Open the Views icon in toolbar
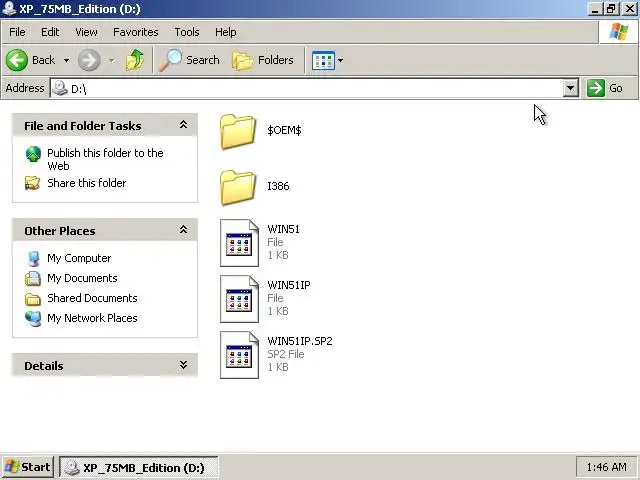Screen dimensions: 640x480 pos(323,60)
